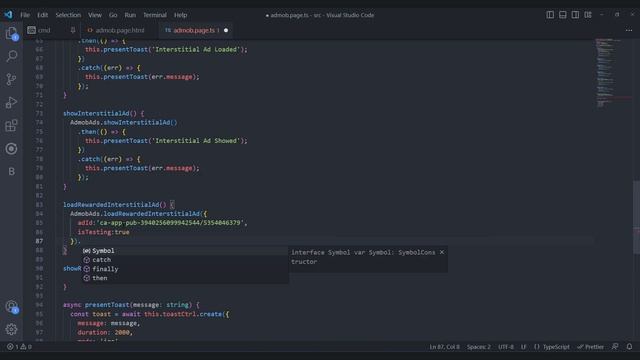Click the pin icon on cmd tab
640x360 pixels.
(73, 30)
